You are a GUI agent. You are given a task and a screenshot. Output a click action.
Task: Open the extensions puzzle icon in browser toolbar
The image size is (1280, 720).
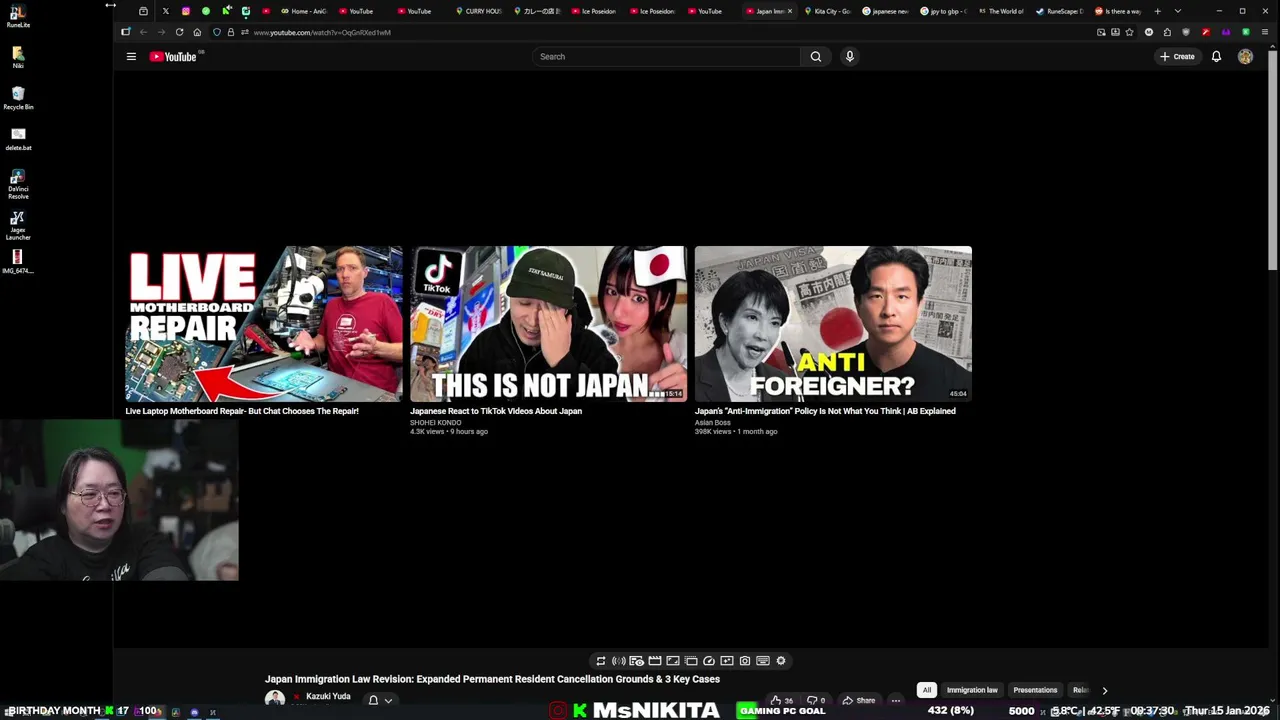(x=1167, y=32)
